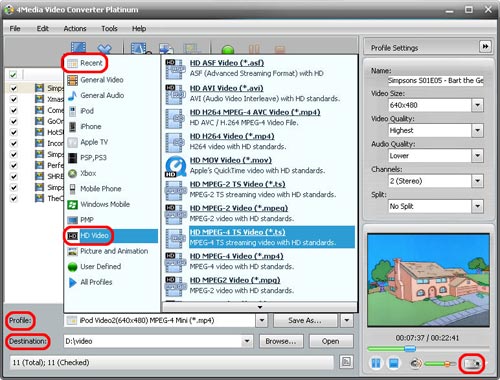Uncheck the Xmas file checkbox

pyautogui.click(x=13, y=99)
